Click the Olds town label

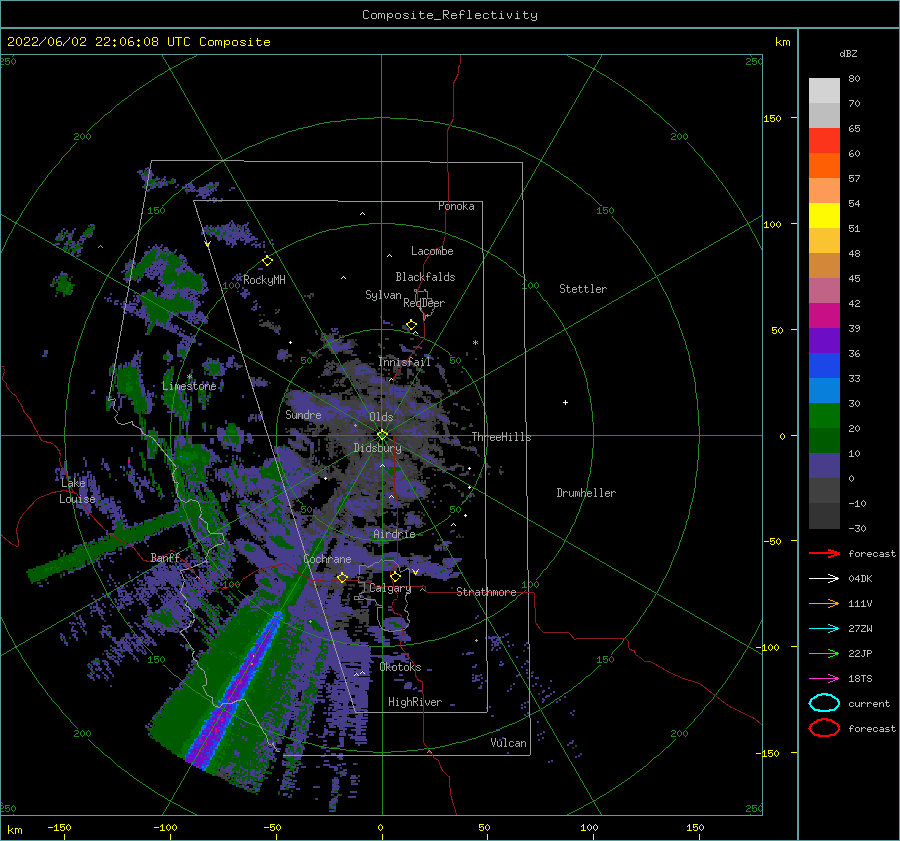point(381,417)
